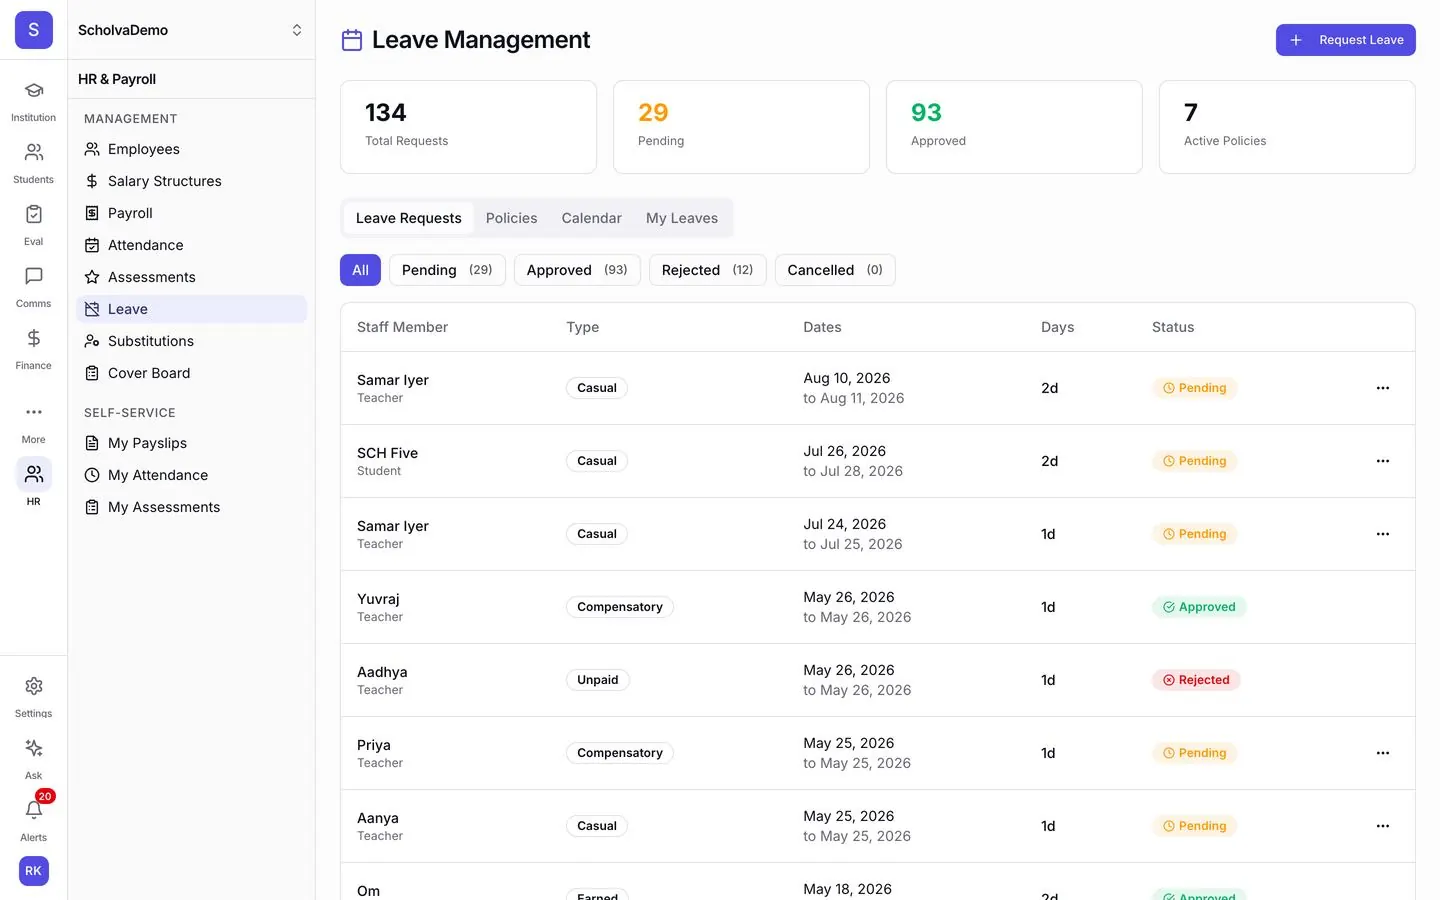Select the Leave Requests tab
The width and height of the screenshot is (1440, 900).
(408, 218)
